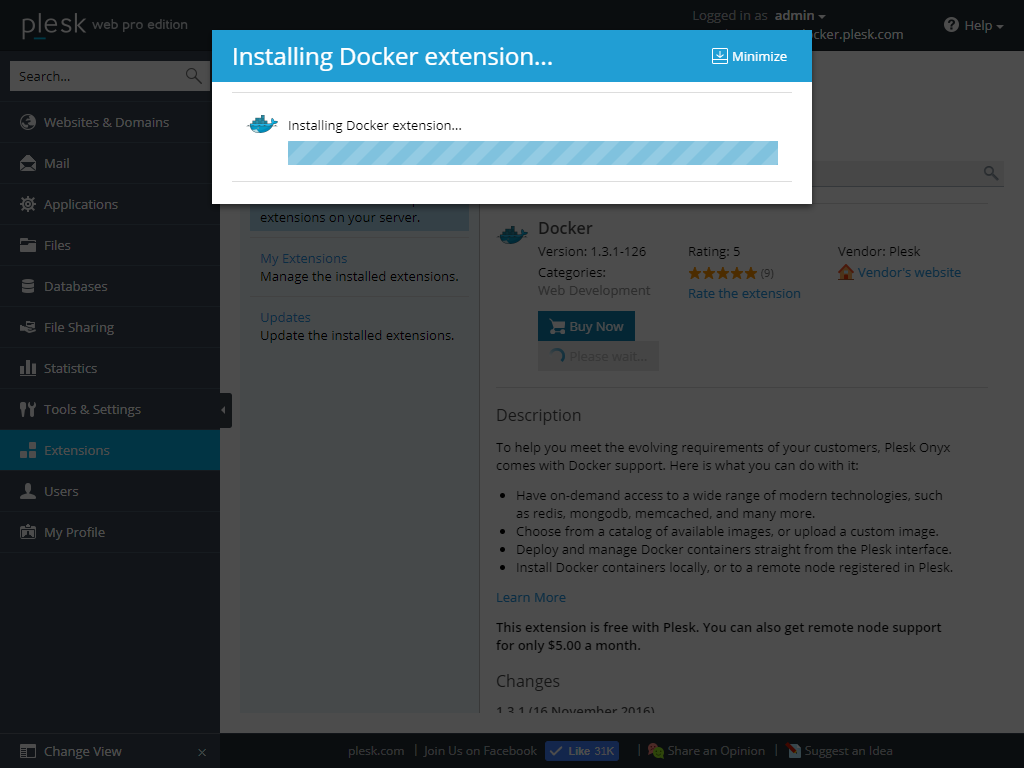The width and height of the screenshot is (1024, 768).
Task: Open Join Us on Facebook link
Action: (480, 751)
